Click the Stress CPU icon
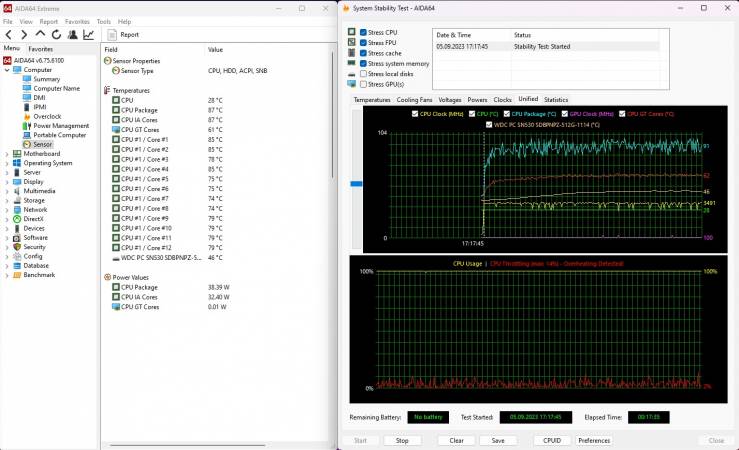Screen dimensions: 739x450 352,32
